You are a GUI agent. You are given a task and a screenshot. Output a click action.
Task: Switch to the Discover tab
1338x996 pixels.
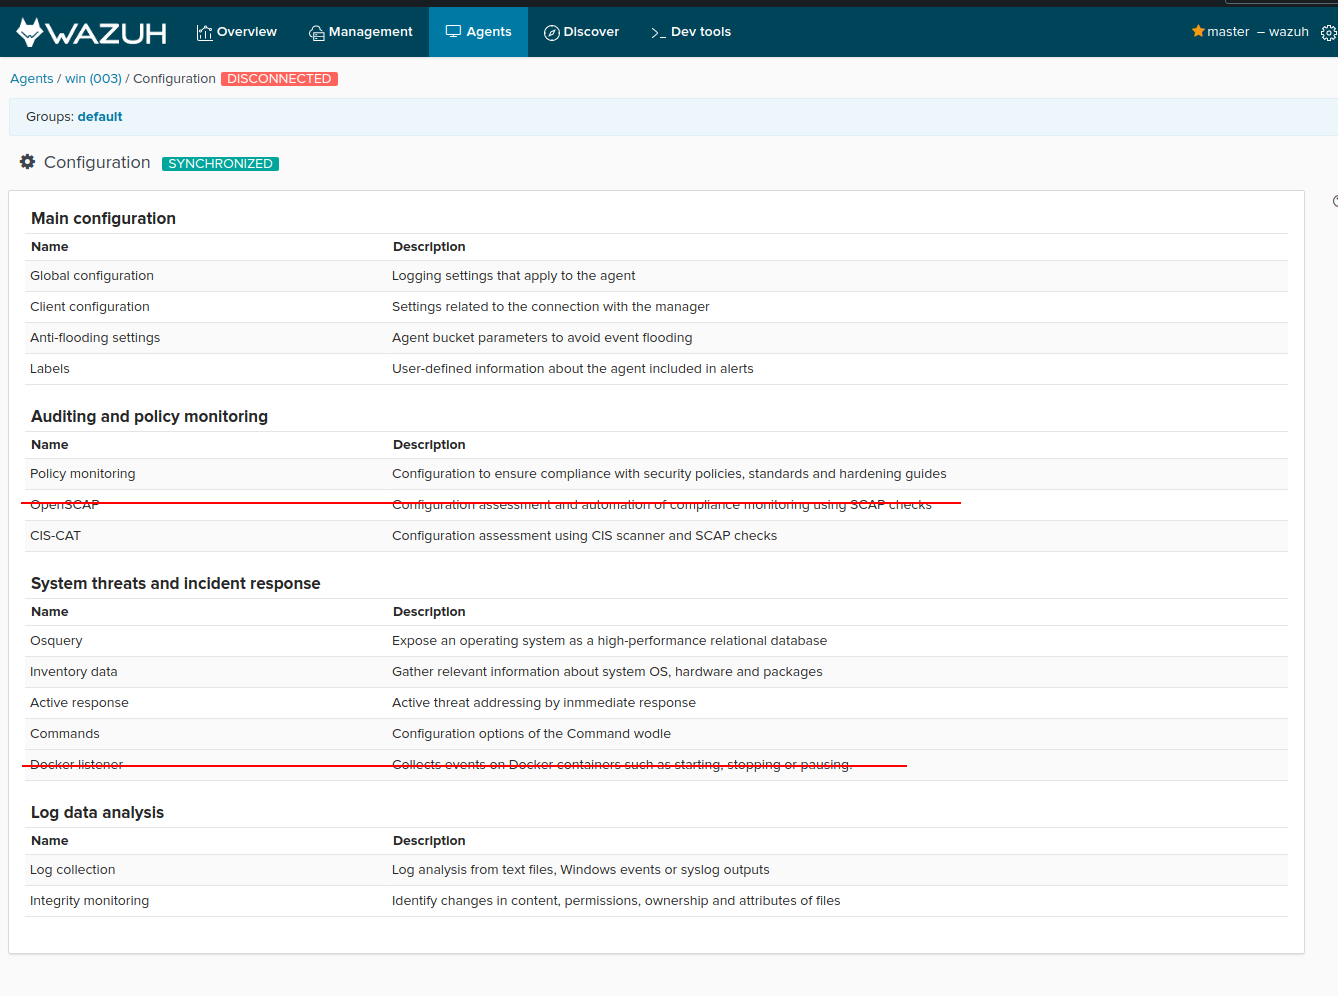[x=581, y=31]
